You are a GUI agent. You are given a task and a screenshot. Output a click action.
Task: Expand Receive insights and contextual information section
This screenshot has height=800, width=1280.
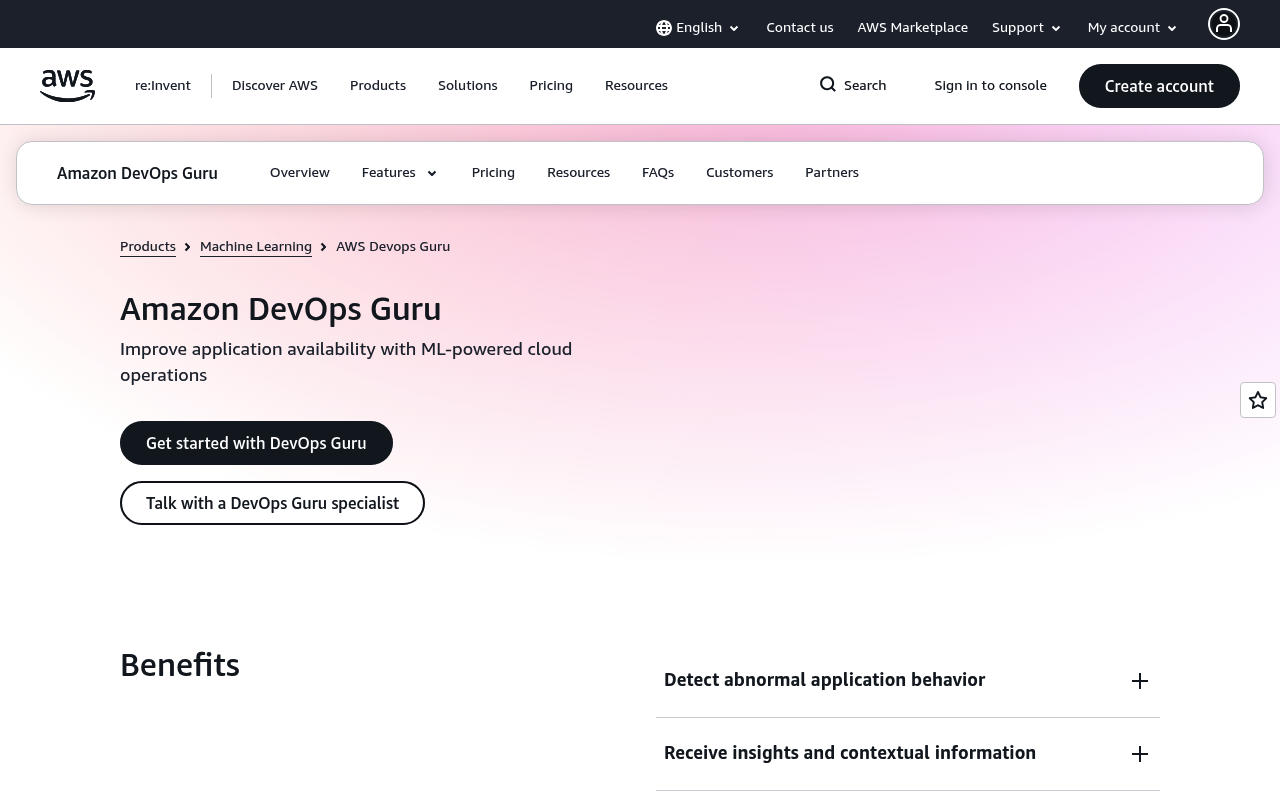(x=908, y=754)
